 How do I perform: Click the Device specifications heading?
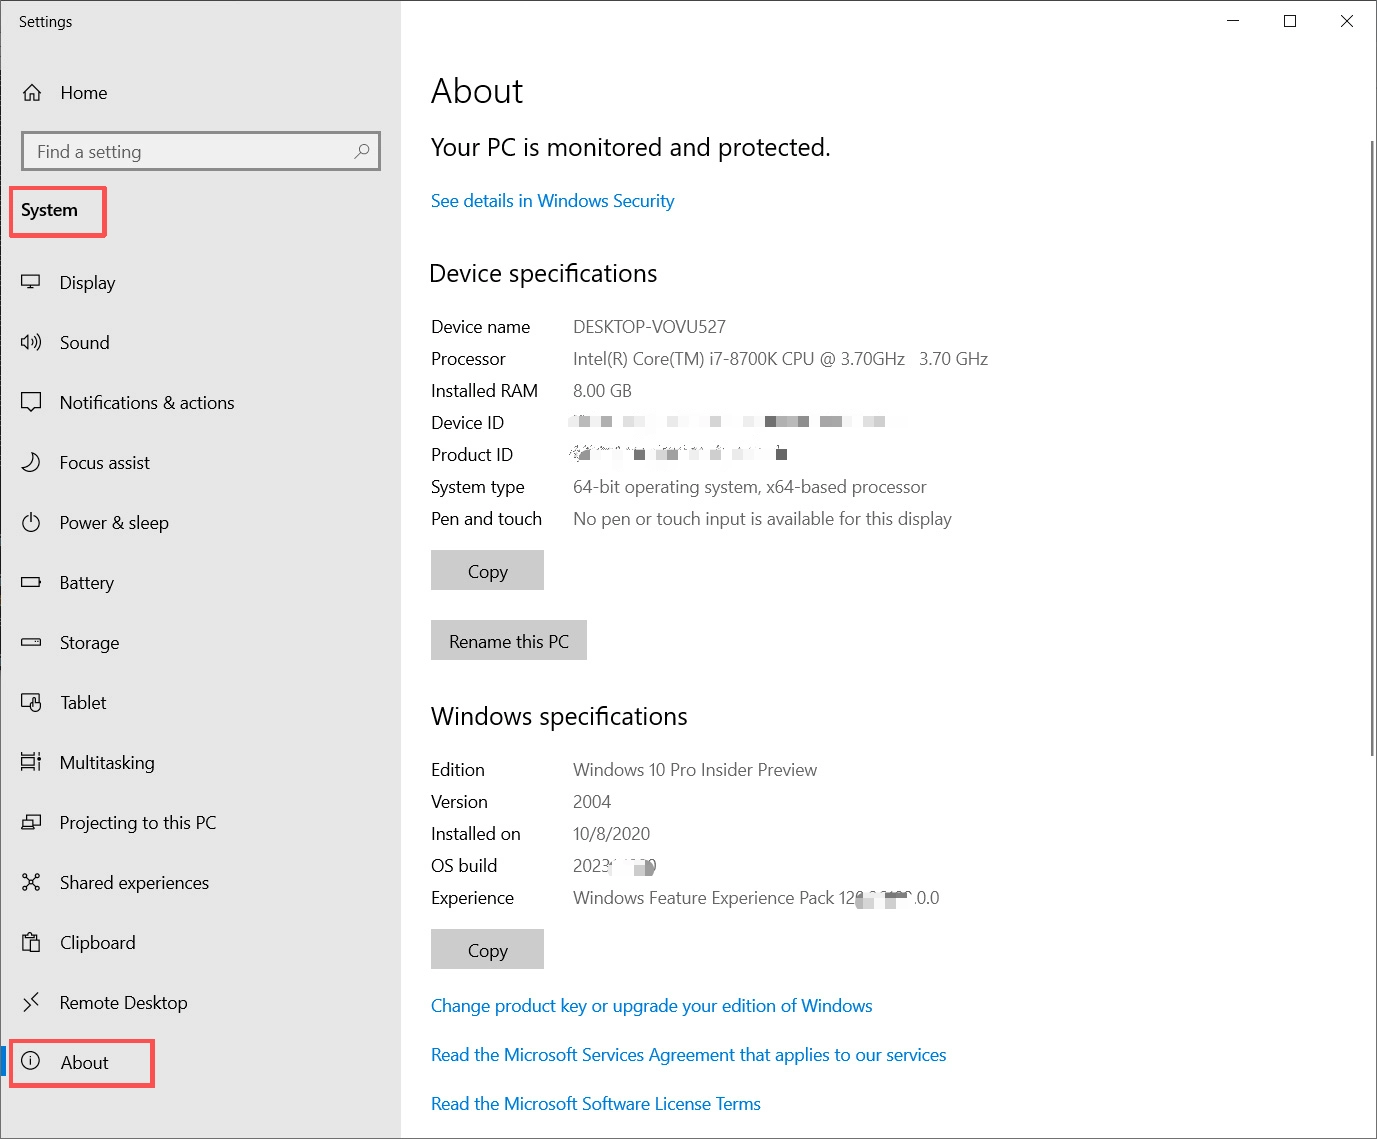(543, 274)
